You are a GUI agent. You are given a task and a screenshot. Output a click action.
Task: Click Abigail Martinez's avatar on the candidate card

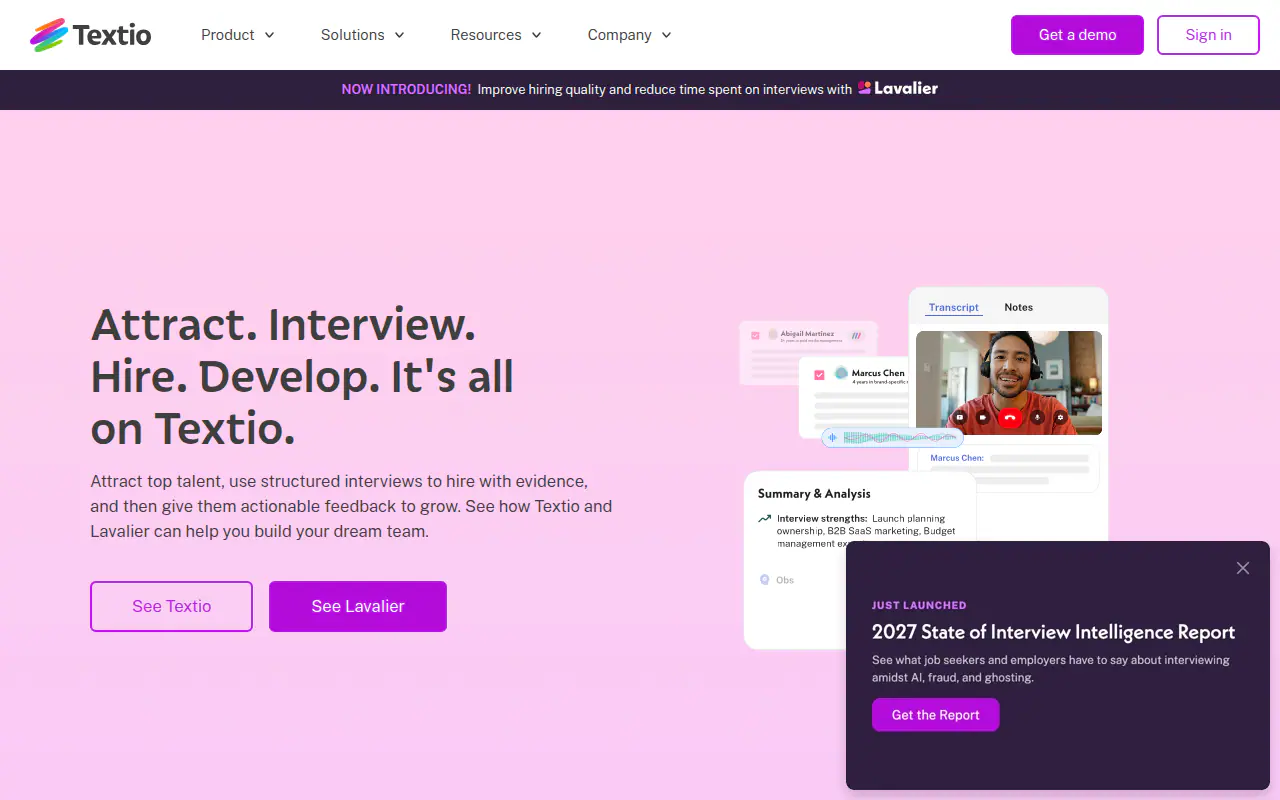point(772,335)
